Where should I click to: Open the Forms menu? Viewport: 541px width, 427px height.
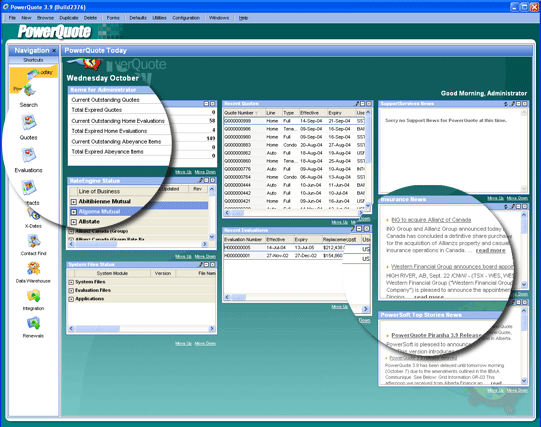[x=113, y=18]
